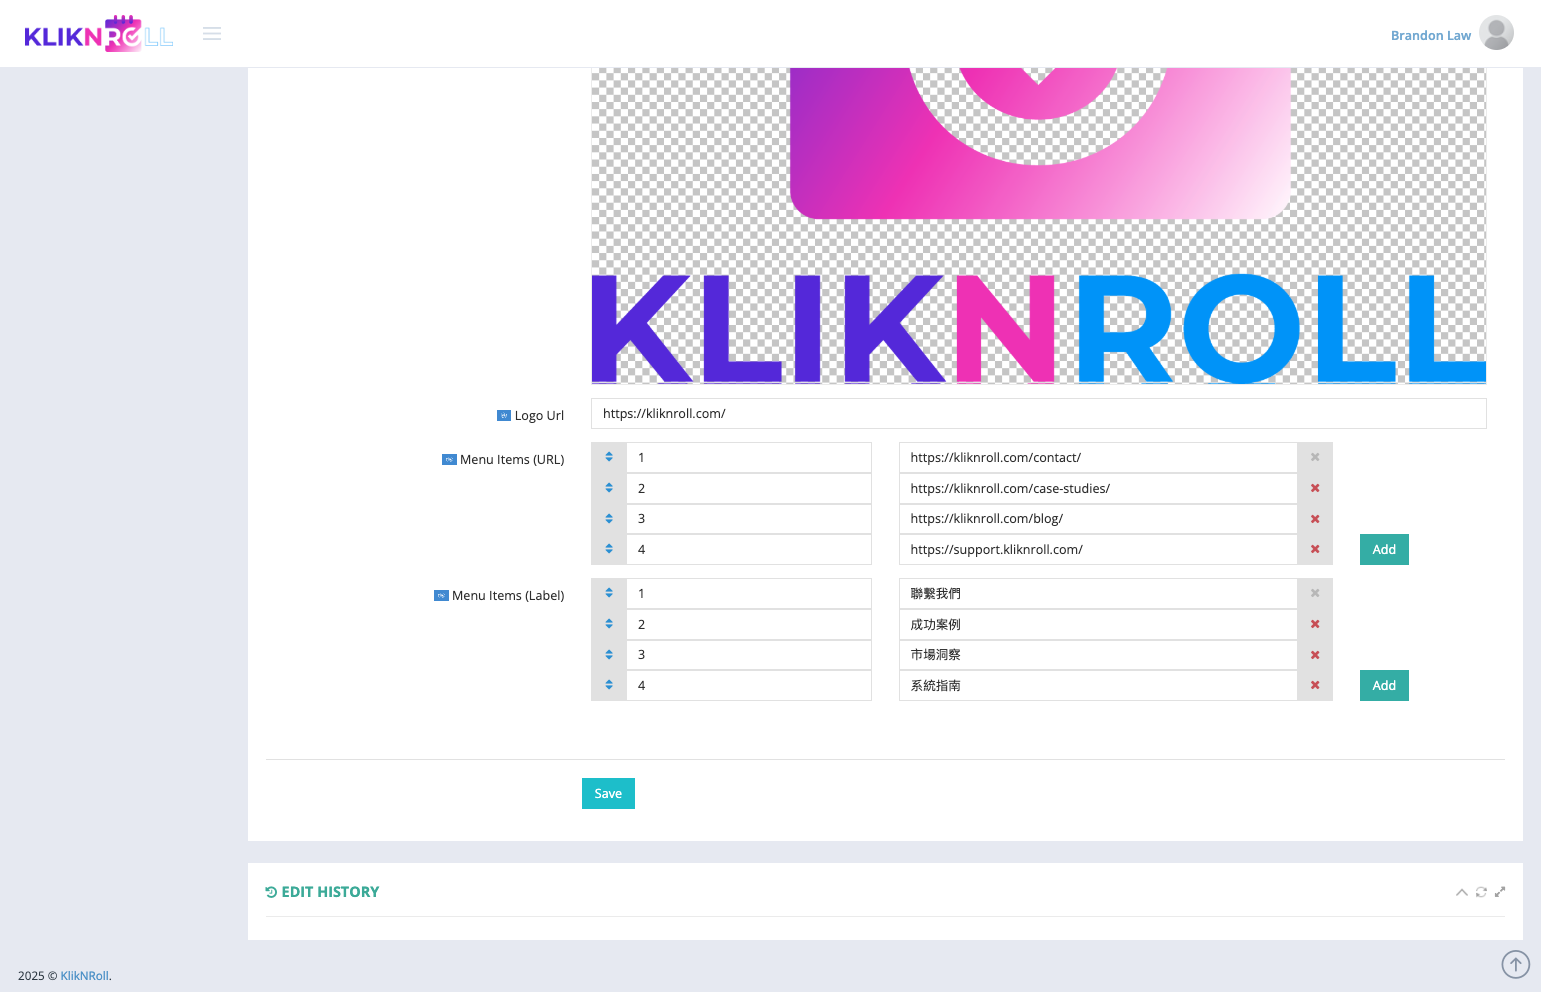
Task: Delete the 聯繫我們 label row
Action: tap(1315, 593)
